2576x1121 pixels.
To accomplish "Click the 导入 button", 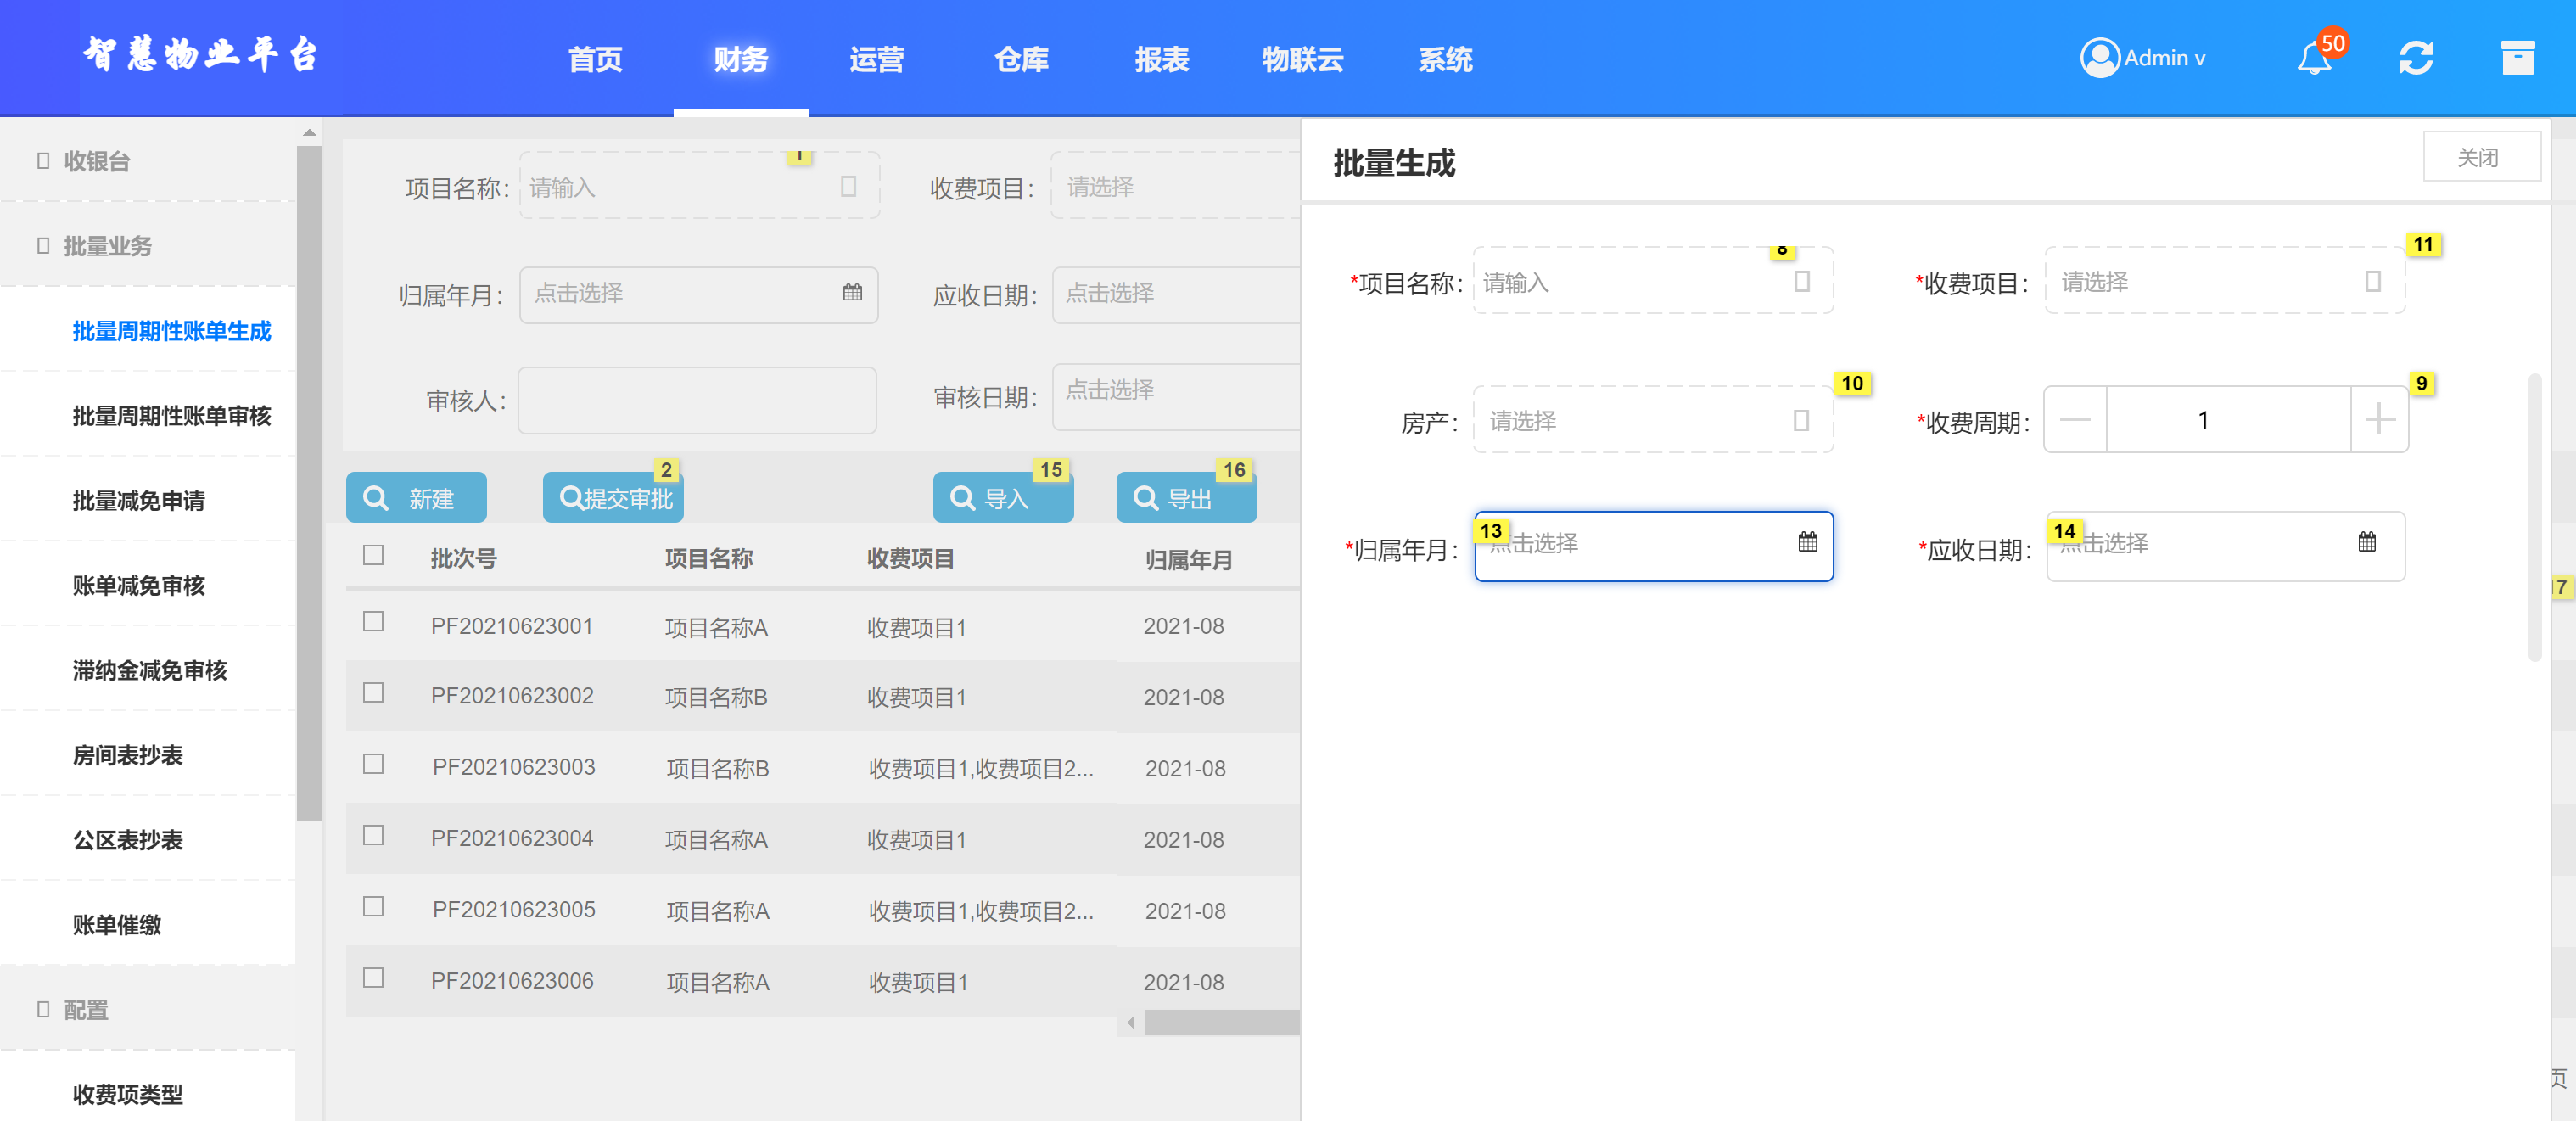I will pyautogui.click(x=1003, y=498).
